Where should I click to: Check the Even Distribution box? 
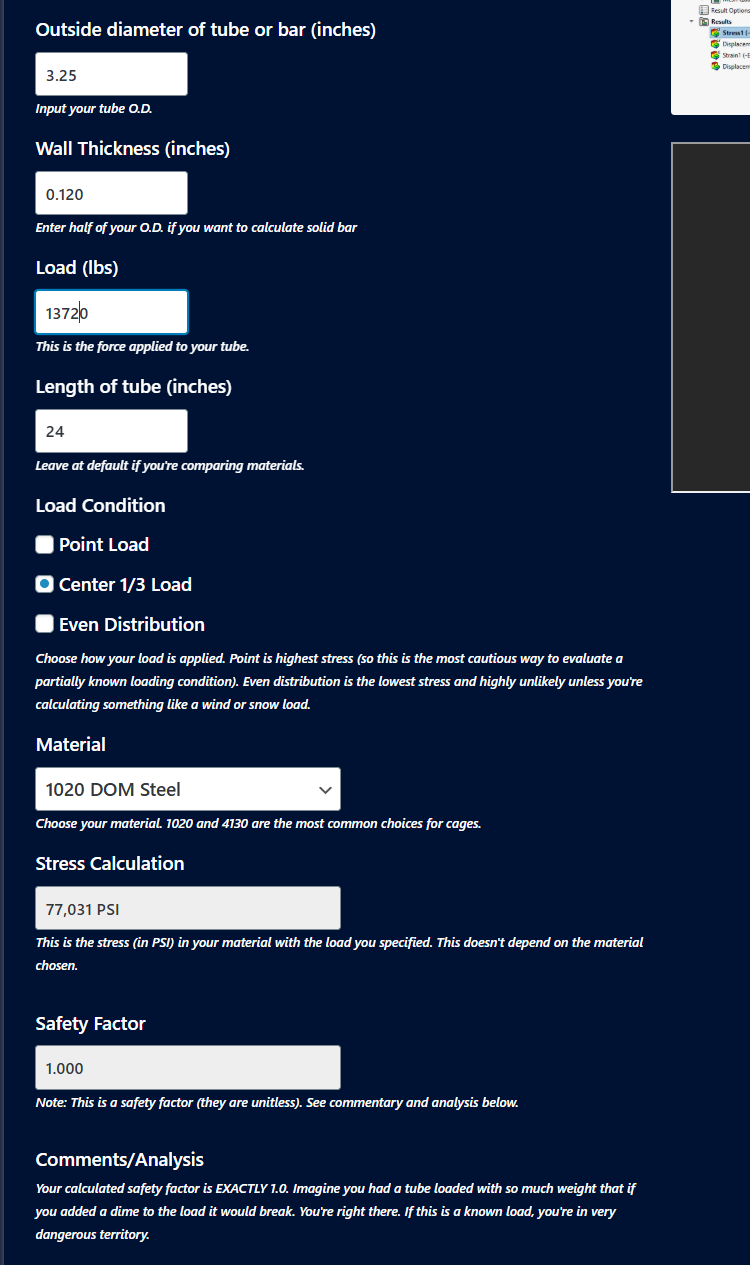pyautogui.click(x=44, y=625)
